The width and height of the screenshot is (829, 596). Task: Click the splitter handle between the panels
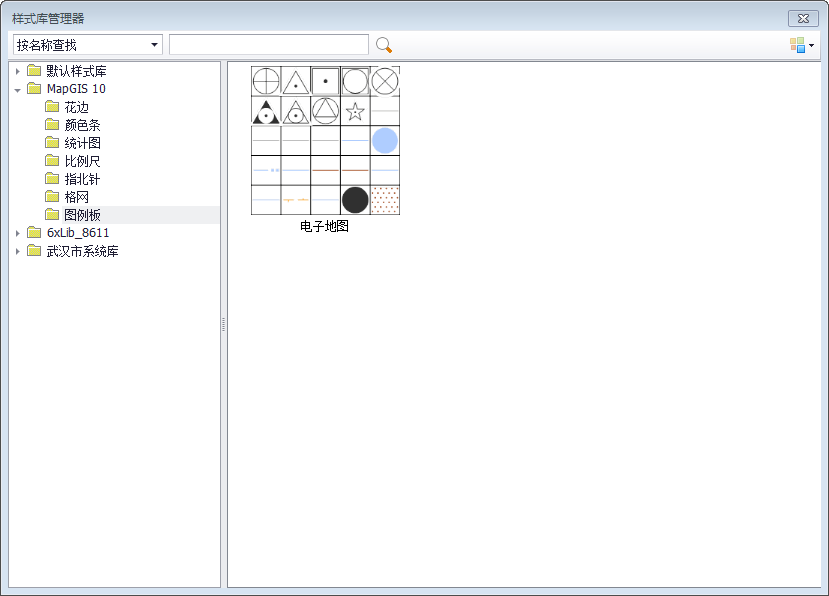[x=224, y=324]
